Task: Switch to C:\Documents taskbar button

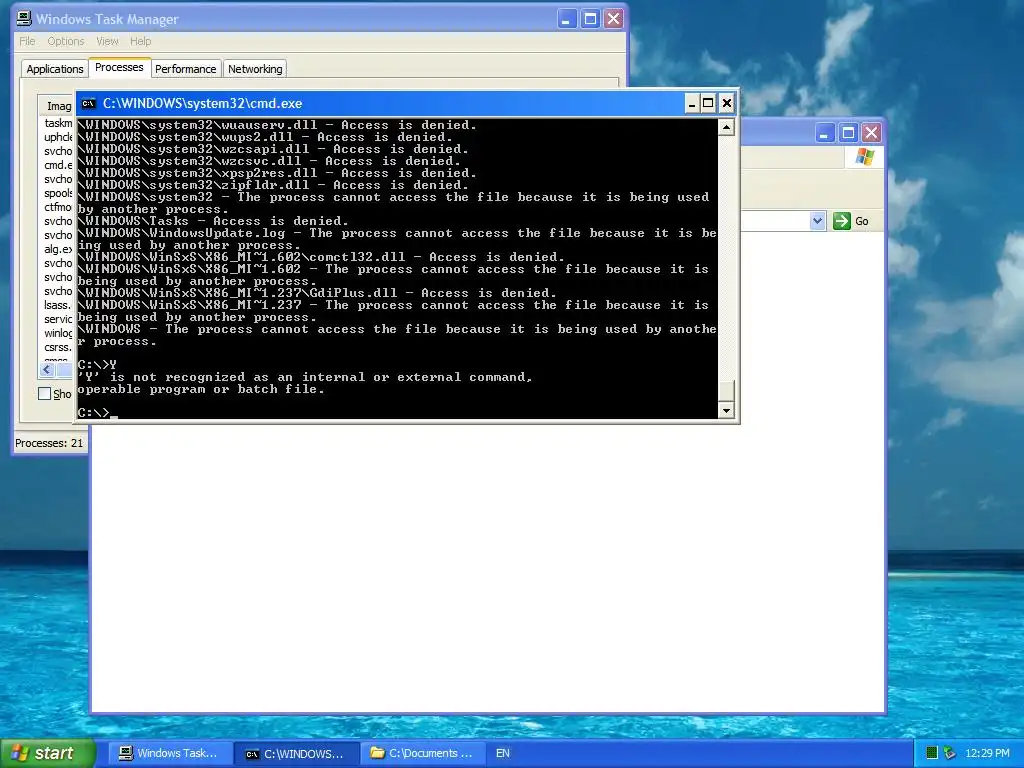Action: pos(422,754)
